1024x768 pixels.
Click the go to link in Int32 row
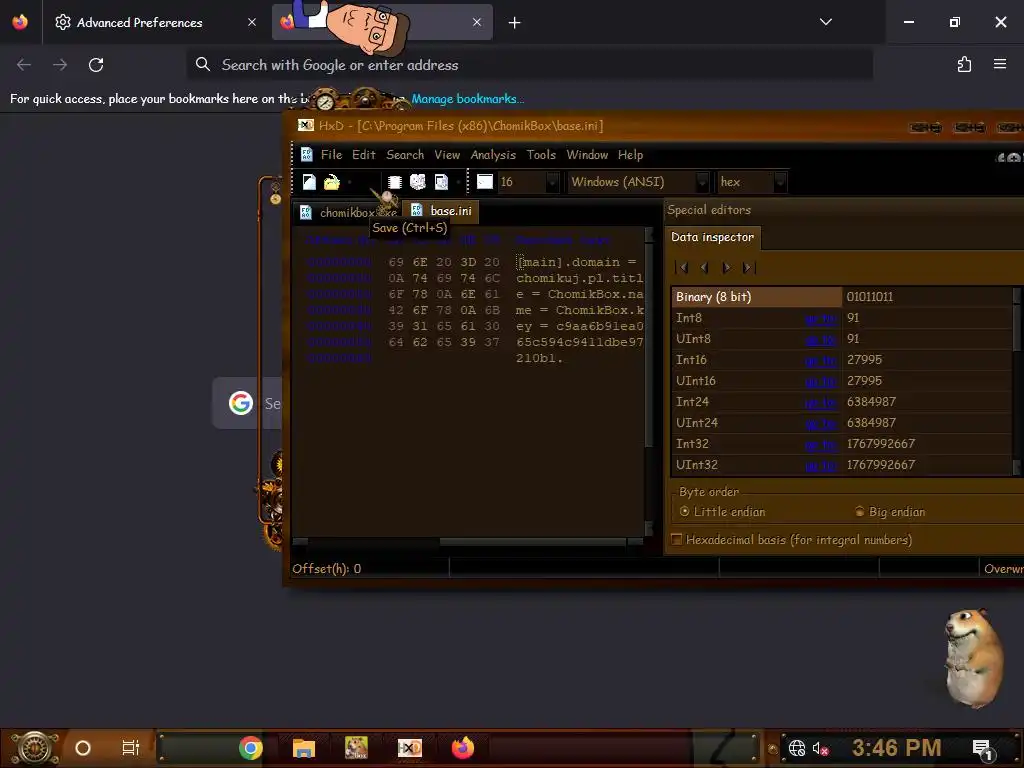[x=821, y=444]
